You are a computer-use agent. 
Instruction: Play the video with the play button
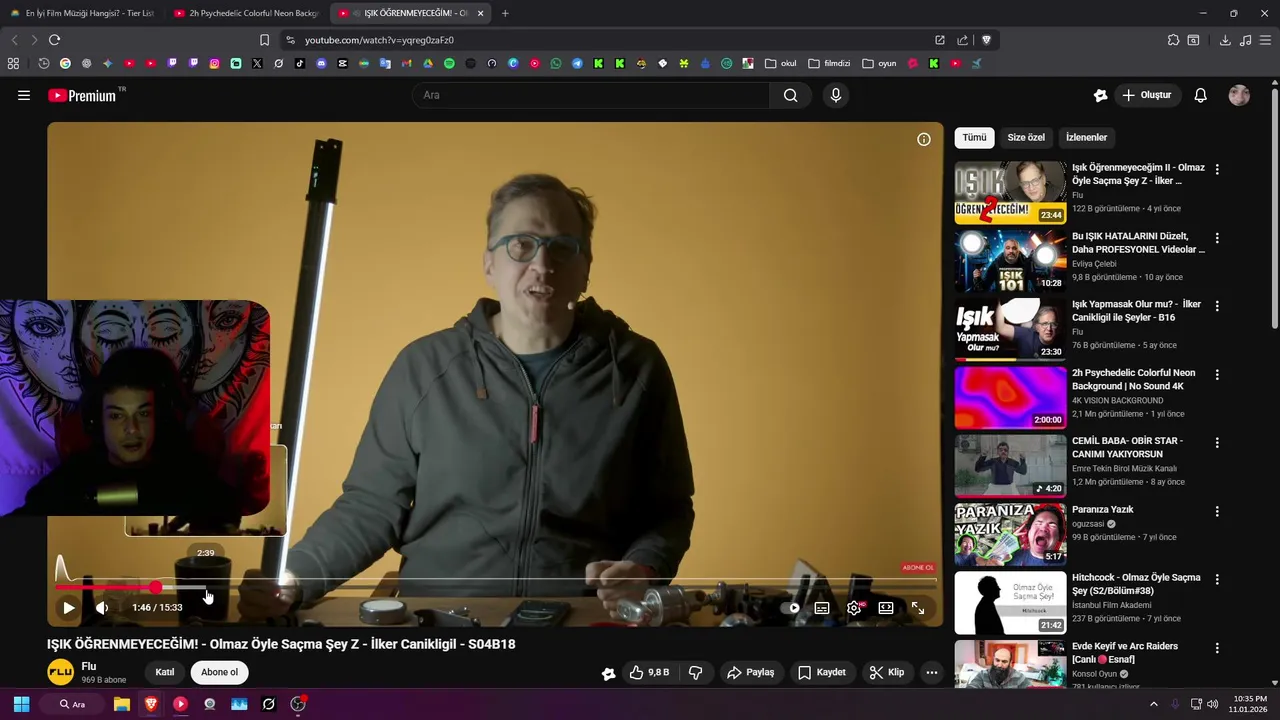coord(68,607)
